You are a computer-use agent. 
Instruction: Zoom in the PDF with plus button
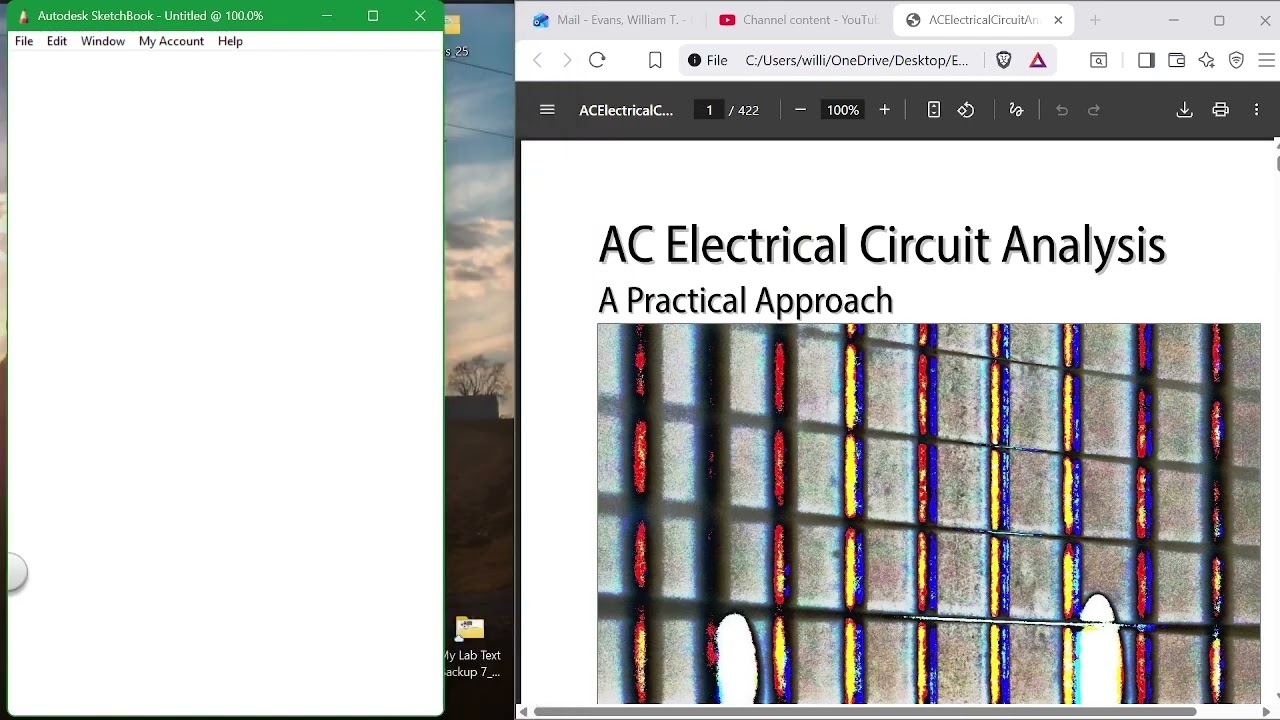(x=884, y=110)
